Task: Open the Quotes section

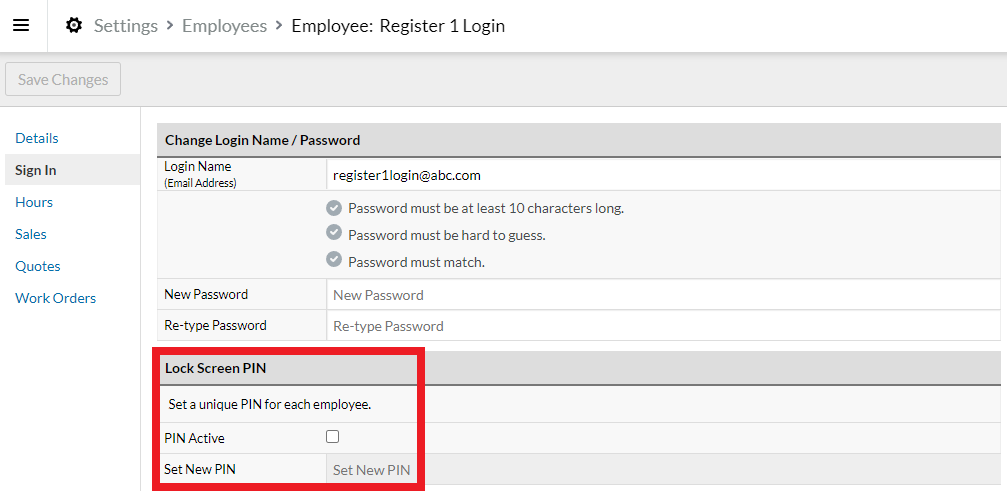Action: click(38, 266)
